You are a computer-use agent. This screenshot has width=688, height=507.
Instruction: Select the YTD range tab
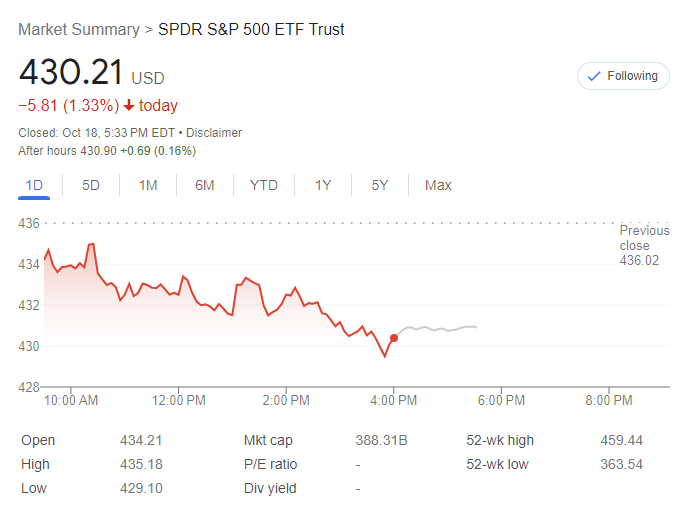[x=264, y=185]
